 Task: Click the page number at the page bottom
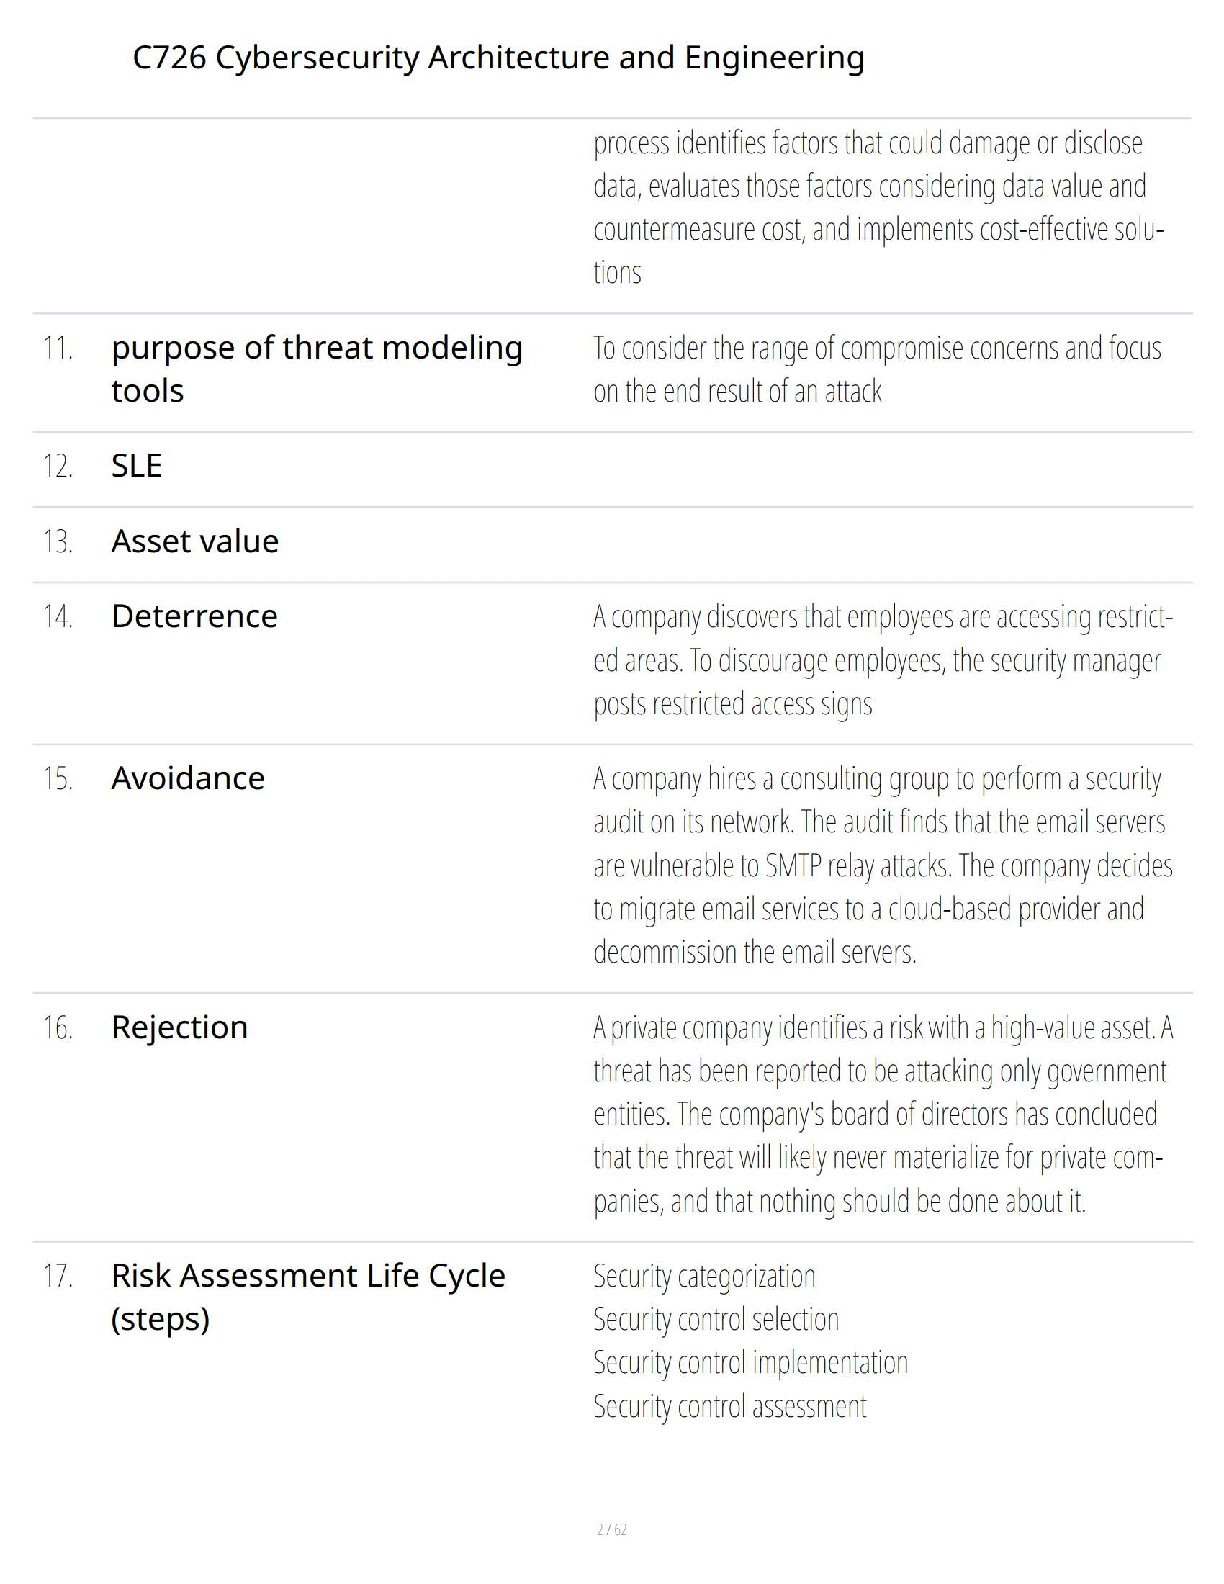click(x=611, y=1529)
